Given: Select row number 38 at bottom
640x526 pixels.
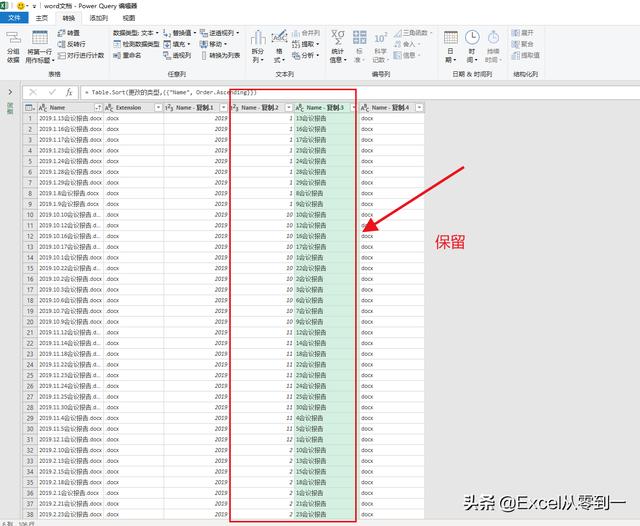Looking at the screenshot, I should point(30,515).
